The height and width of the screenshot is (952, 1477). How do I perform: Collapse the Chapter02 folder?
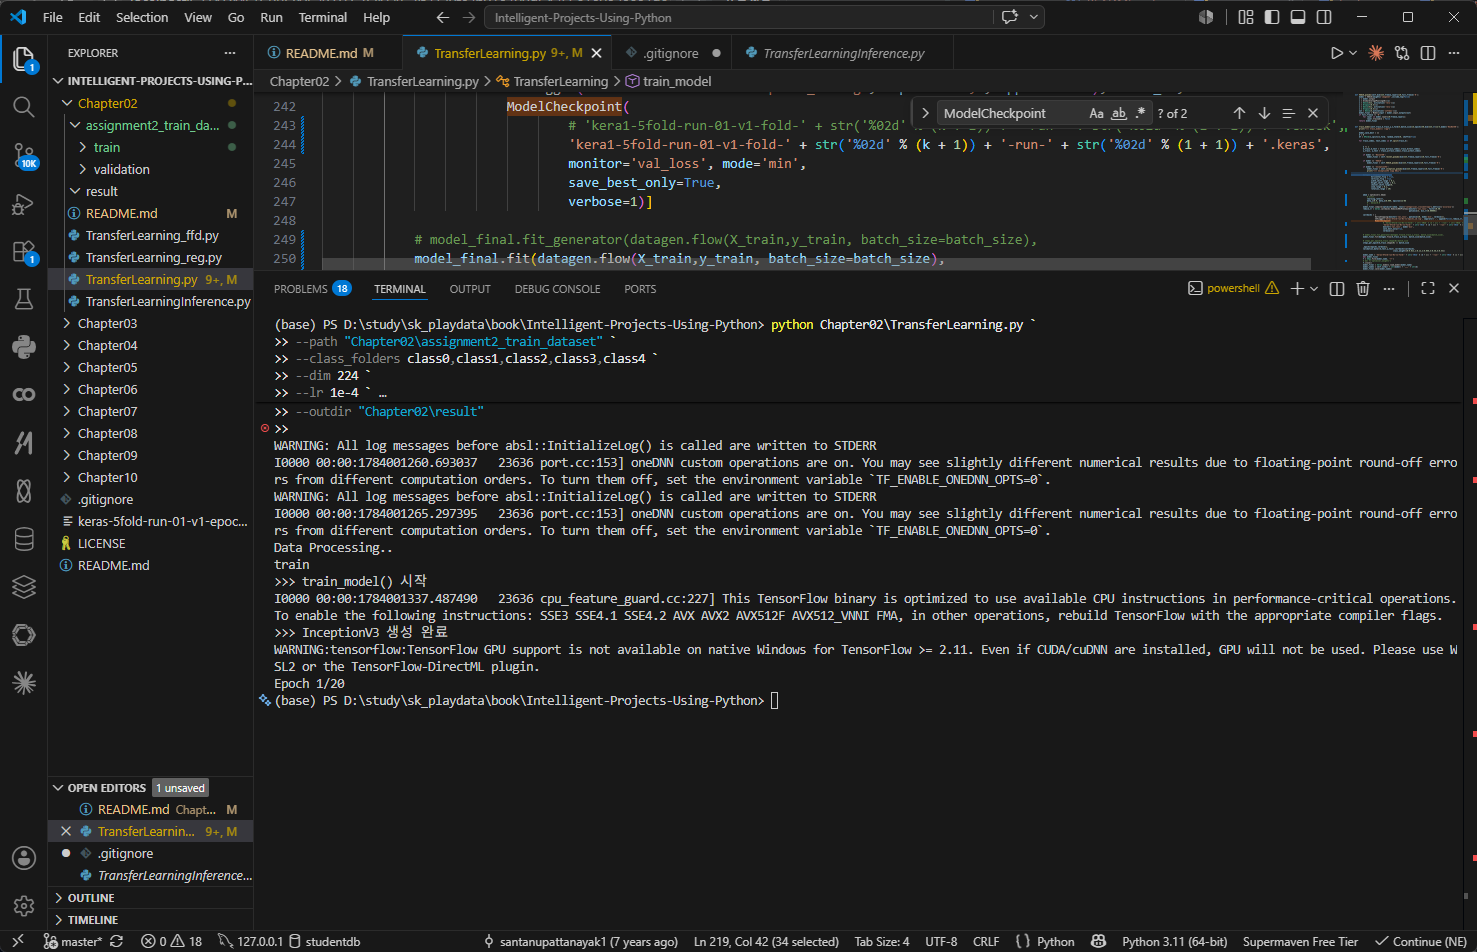(67, 103)
